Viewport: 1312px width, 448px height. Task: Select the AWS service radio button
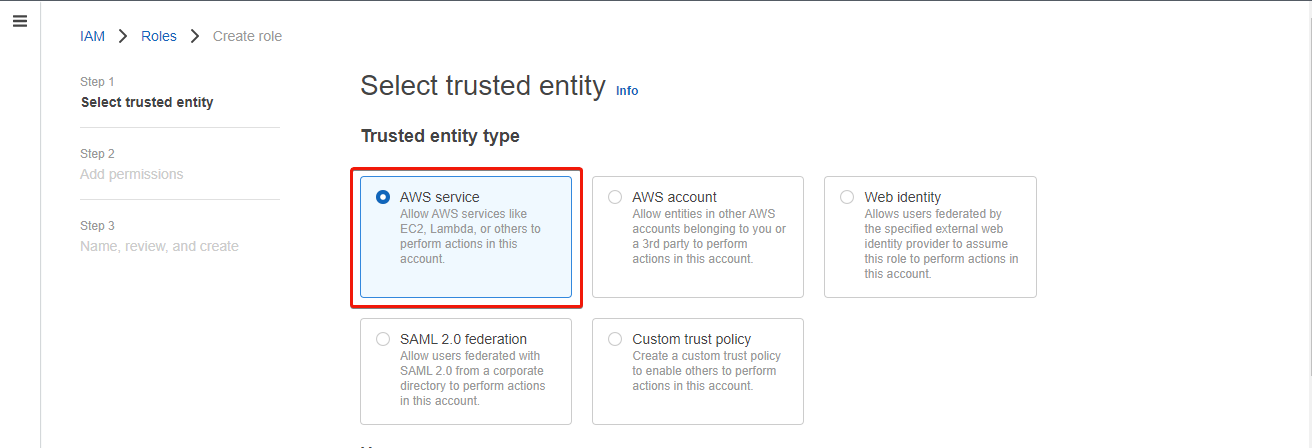click(383, 197)
